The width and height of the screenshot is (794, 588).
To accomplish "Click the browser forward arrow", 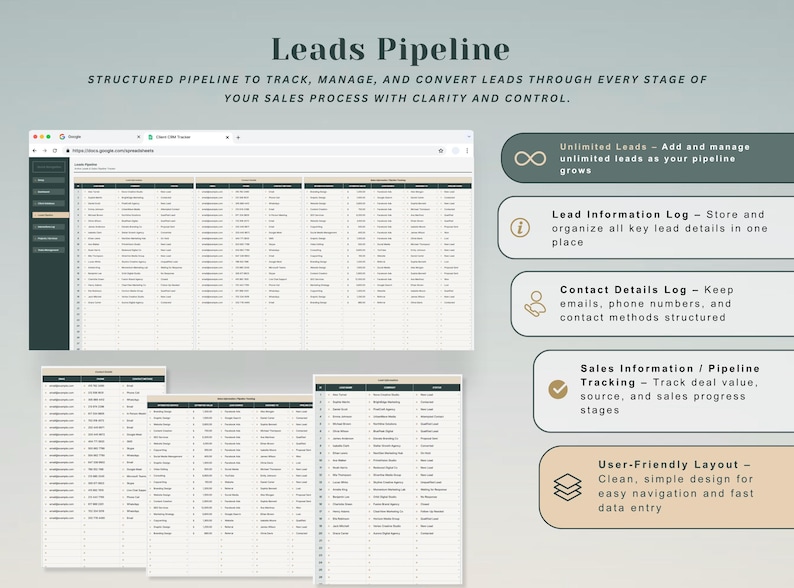I will click(45, 150).
